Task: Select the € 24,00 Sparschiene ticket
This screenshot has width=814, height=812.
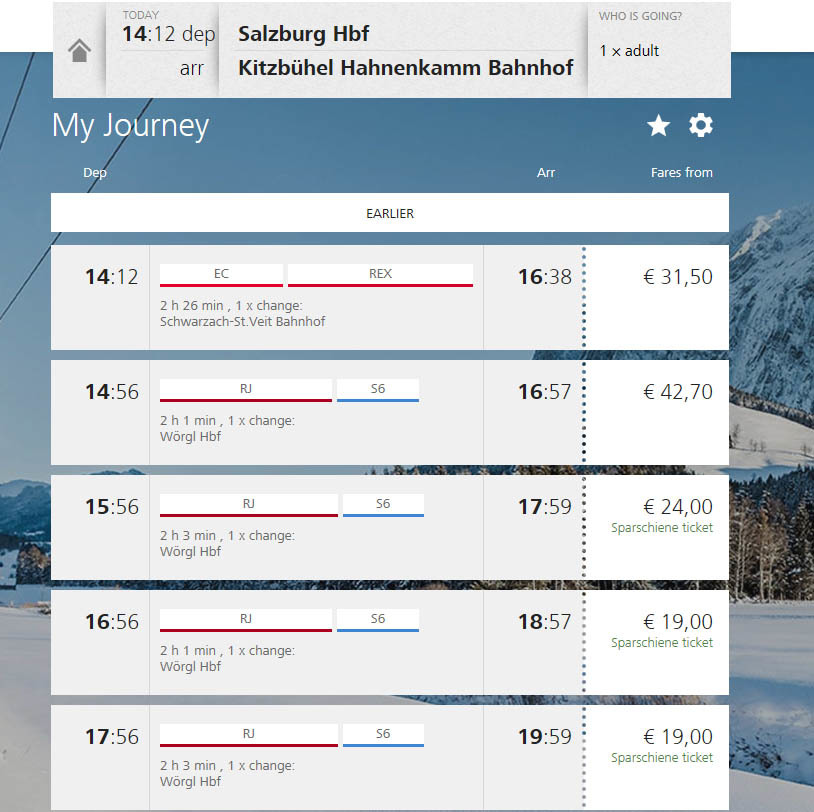Action: pyautogui.click(x=677, y=507)
